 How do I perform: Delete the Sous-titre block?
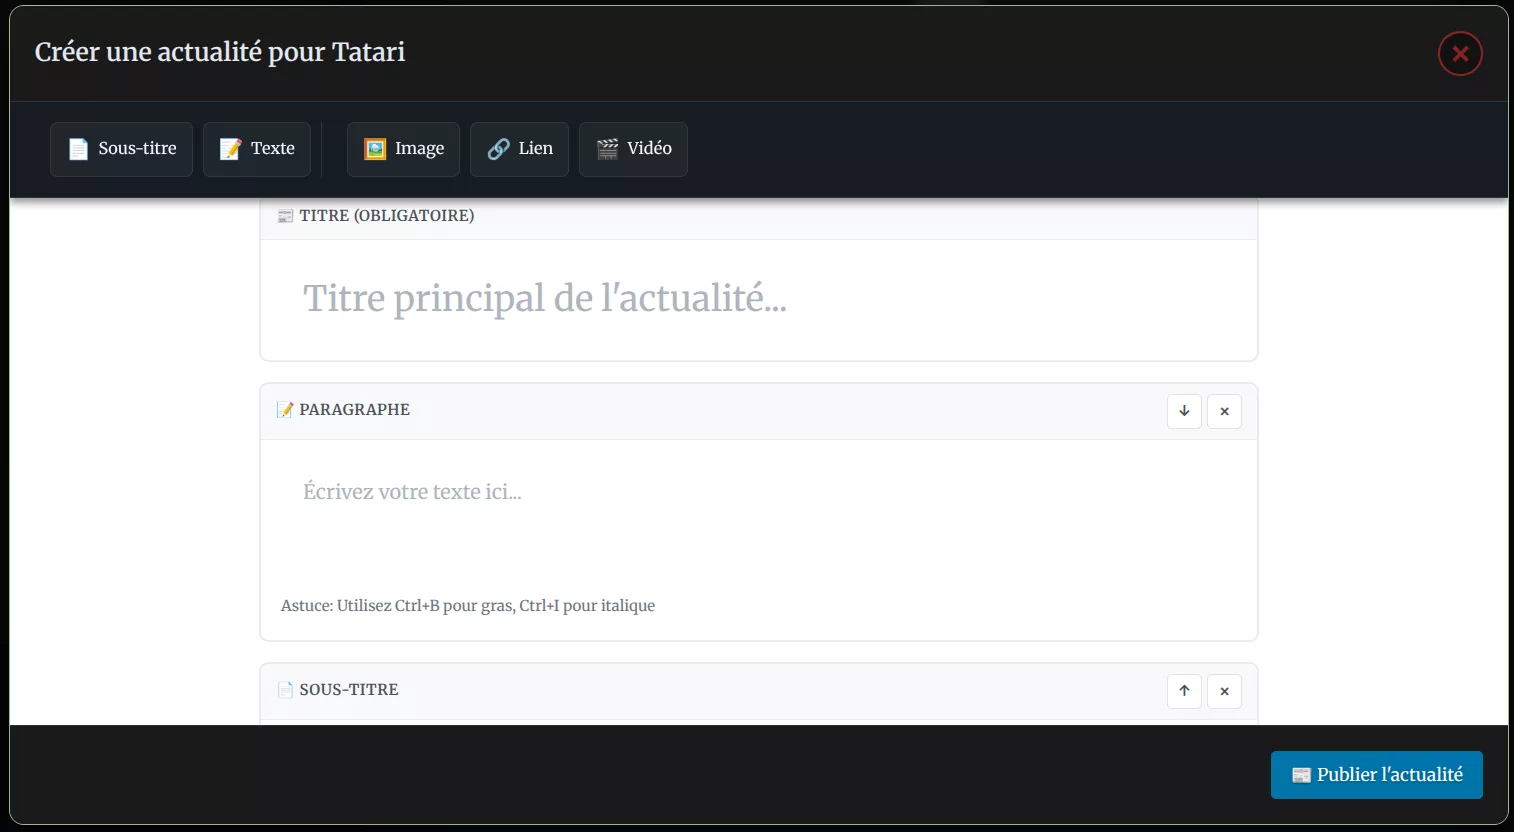click(x=1224, y=691)
